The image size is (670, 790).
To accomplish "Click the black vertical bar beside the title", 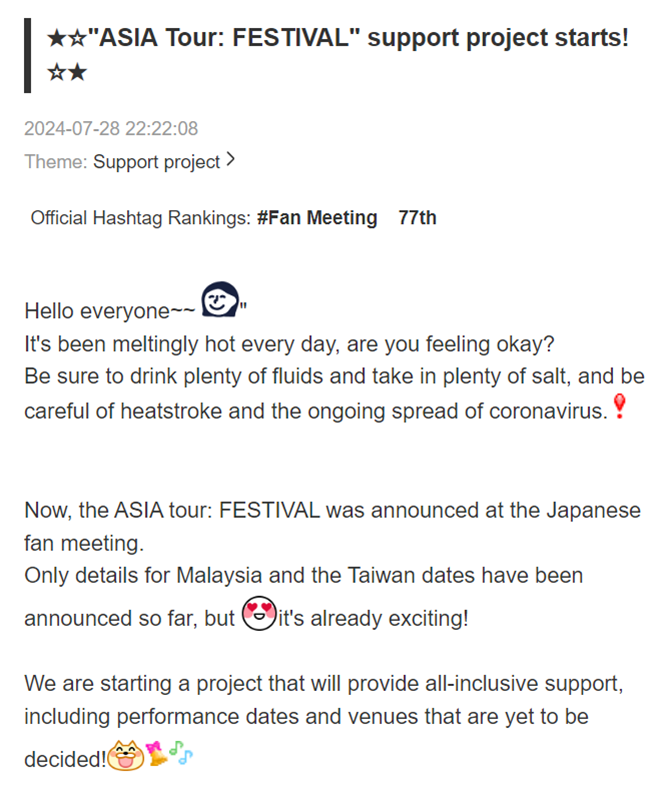I will 27,55.
